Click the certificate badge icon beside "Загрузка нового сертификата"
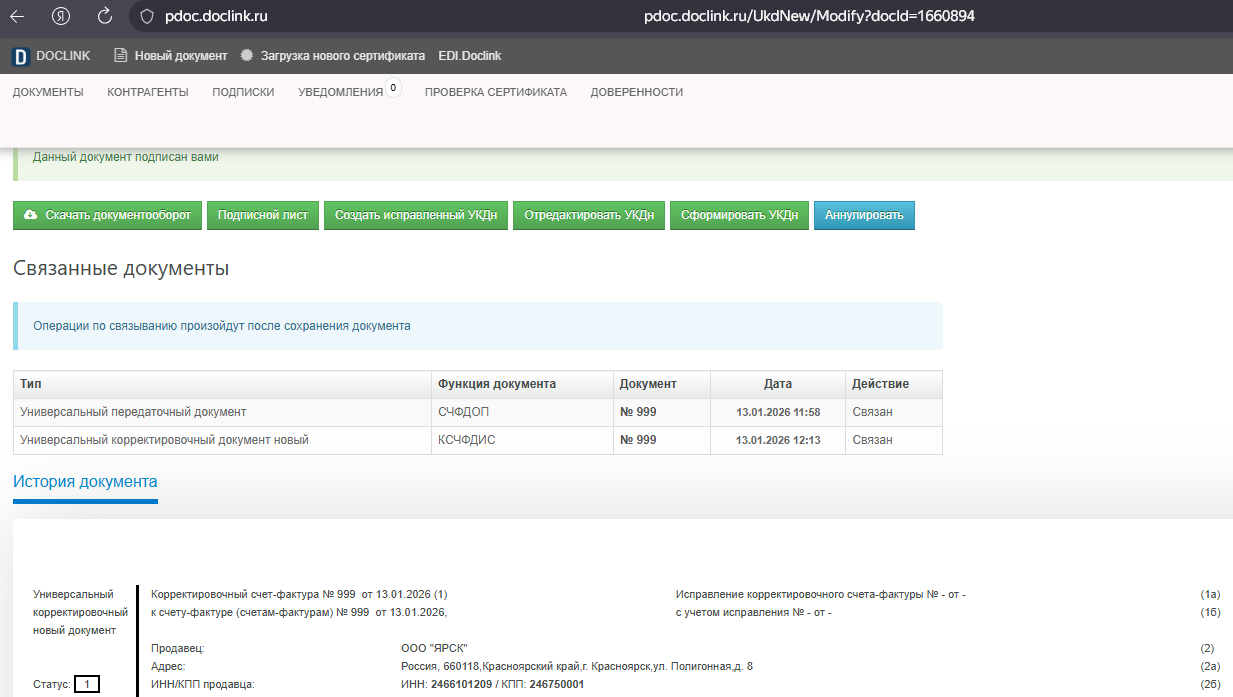Image resolution: width=1233 pixels, height=697 pixels. [x=247, y=56]
